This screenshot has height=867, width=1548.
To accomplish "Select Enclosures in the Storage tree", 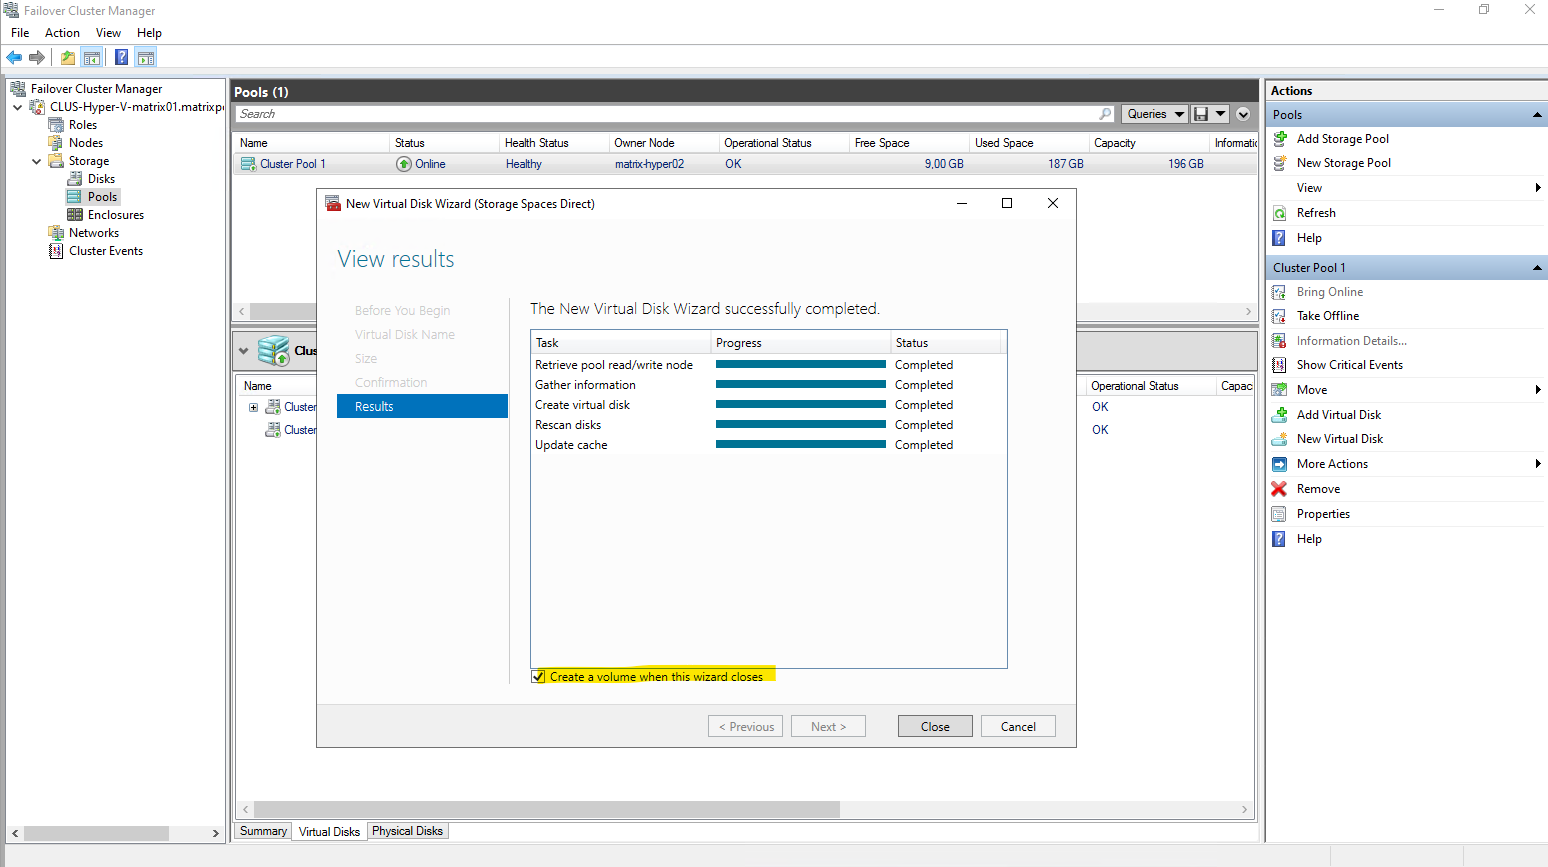I will [x=115, y=215].
